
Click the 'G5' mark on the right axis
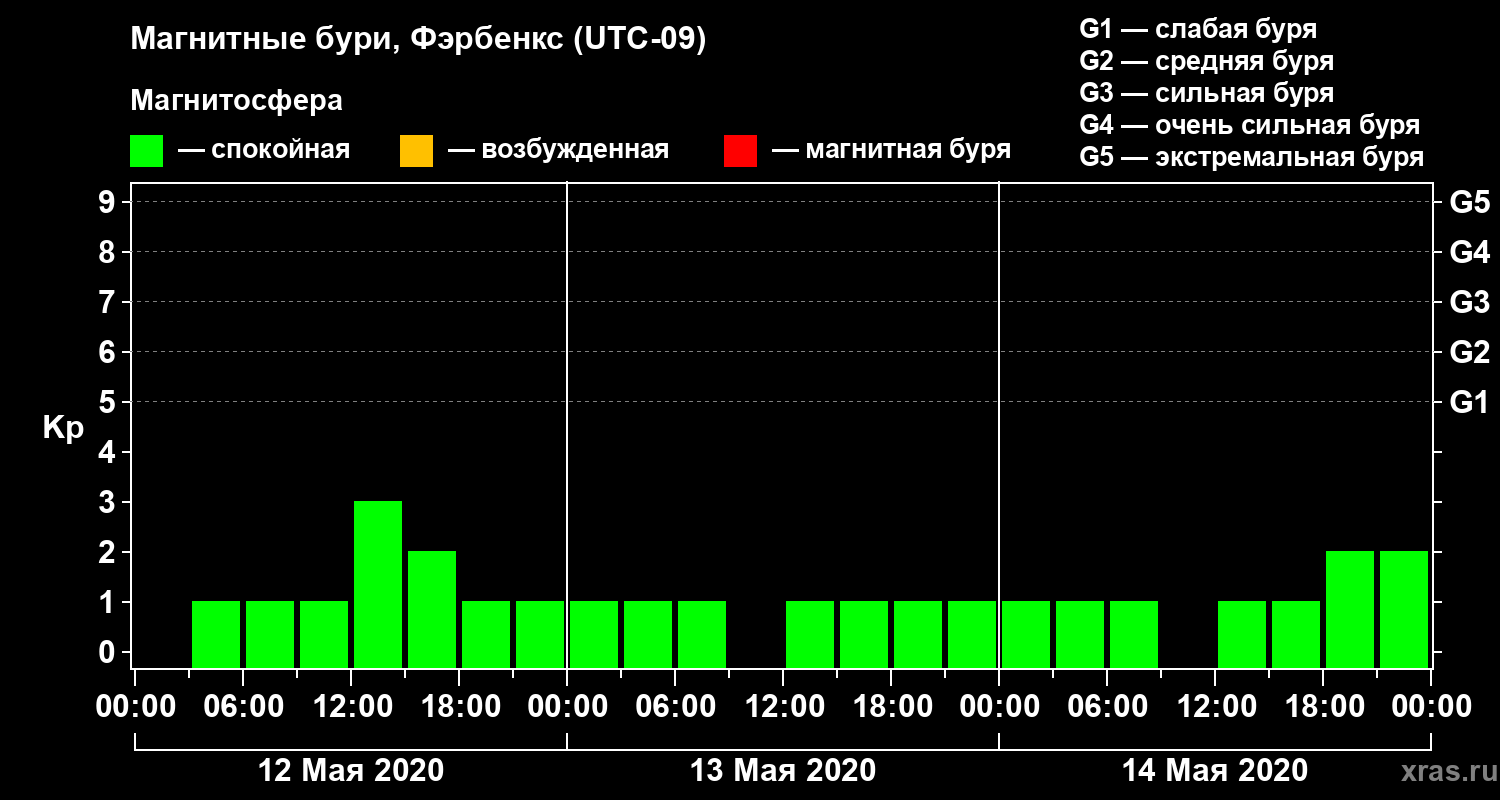tap(1469, 202)
